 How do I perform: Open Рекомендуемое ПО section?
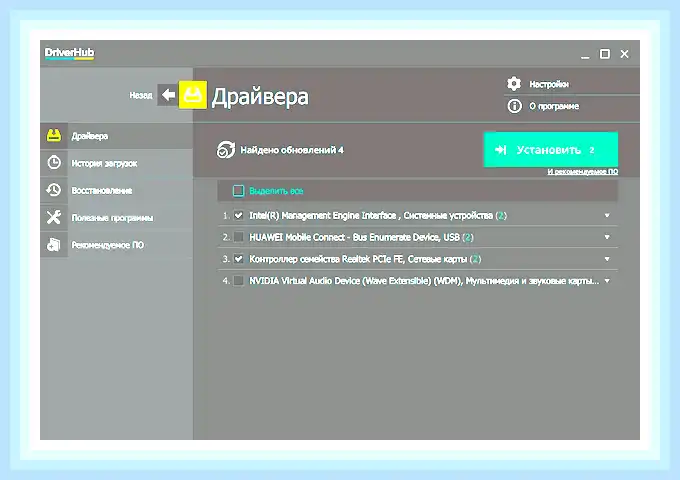[x=116, y=245]
